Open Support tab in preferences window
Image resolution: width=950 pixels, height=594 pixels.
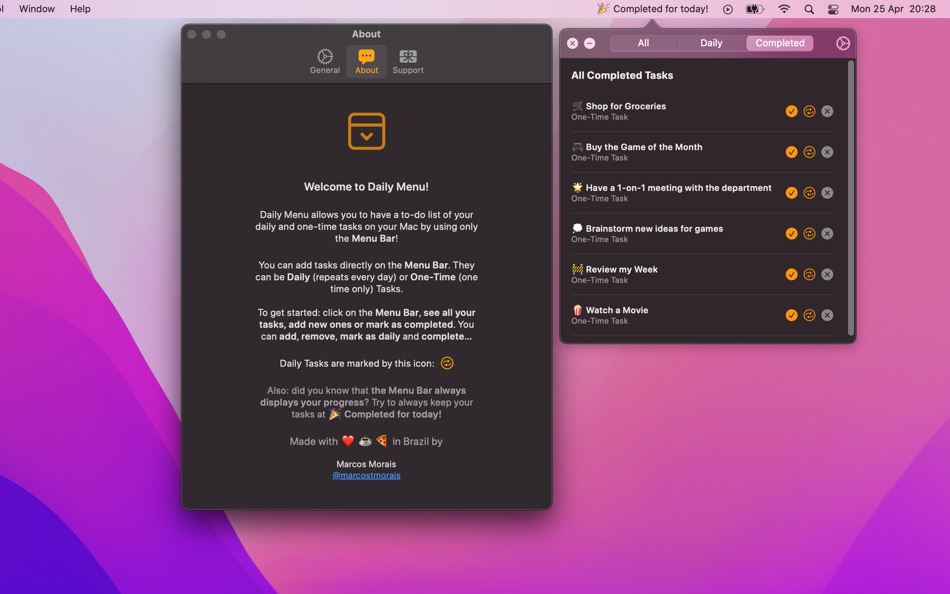coord(408,62)
